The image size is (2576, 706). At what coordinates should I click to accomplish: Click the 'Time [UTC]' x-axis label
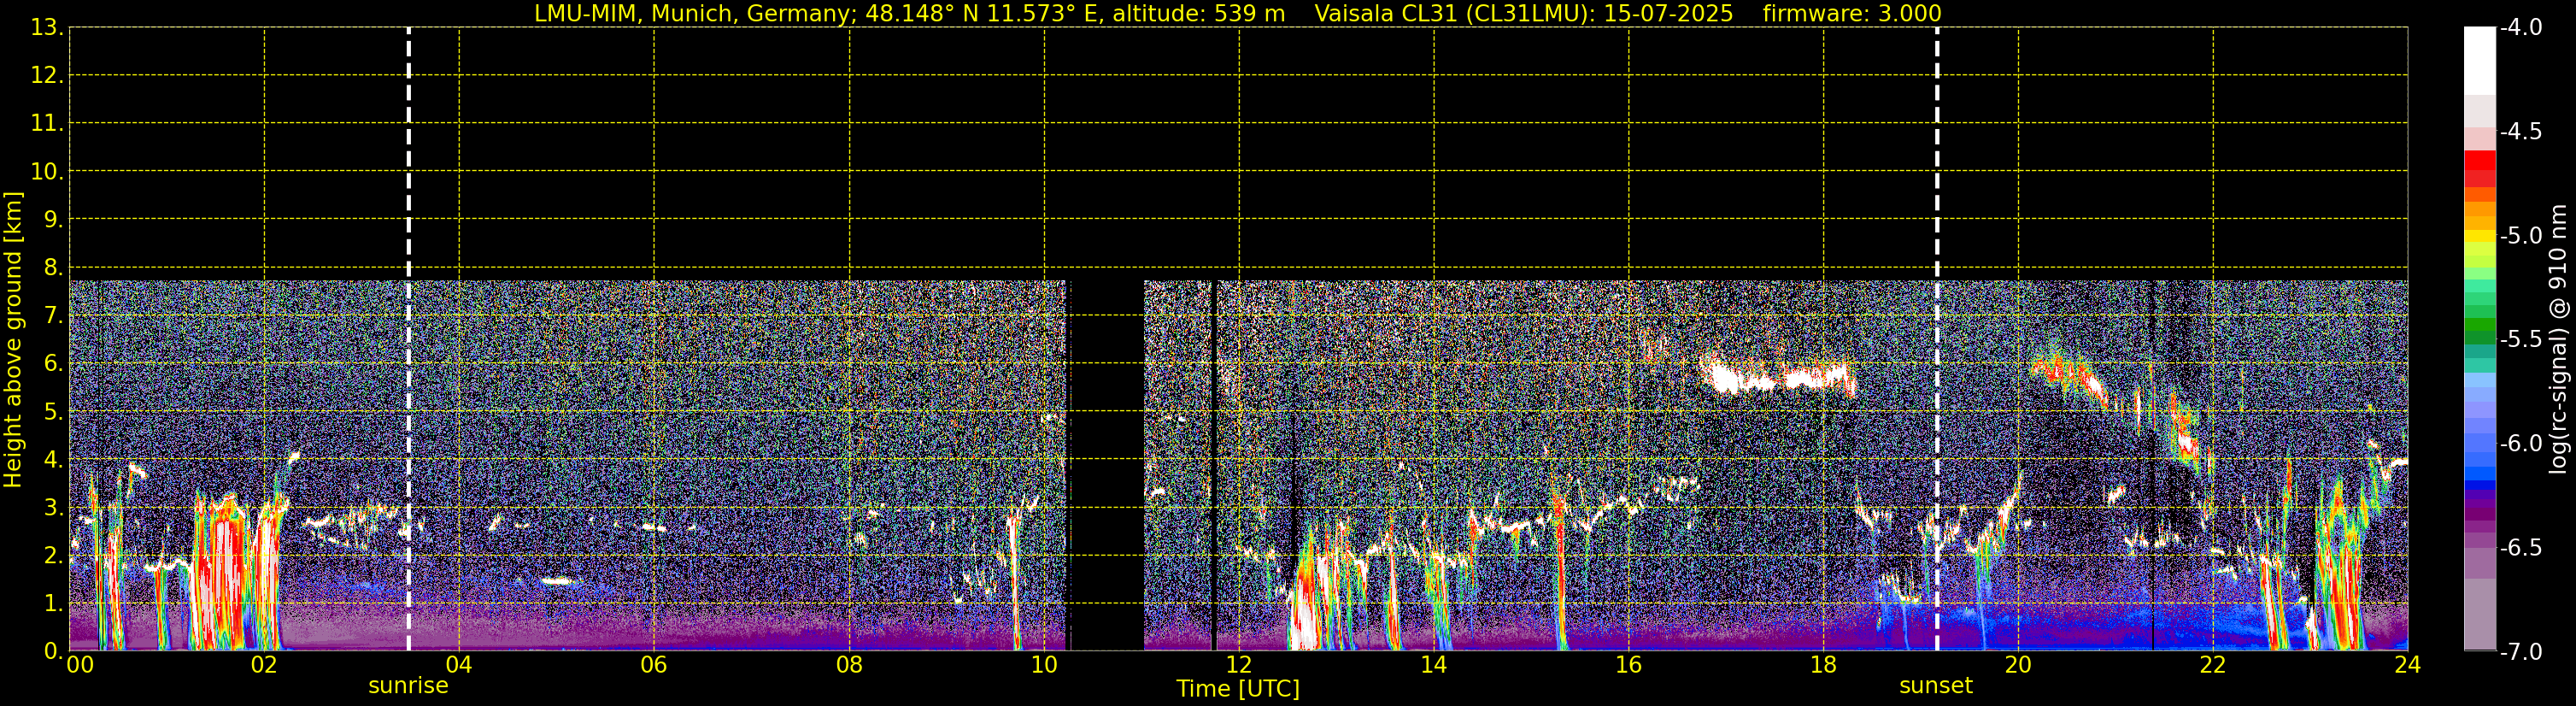pos(1238,689)
